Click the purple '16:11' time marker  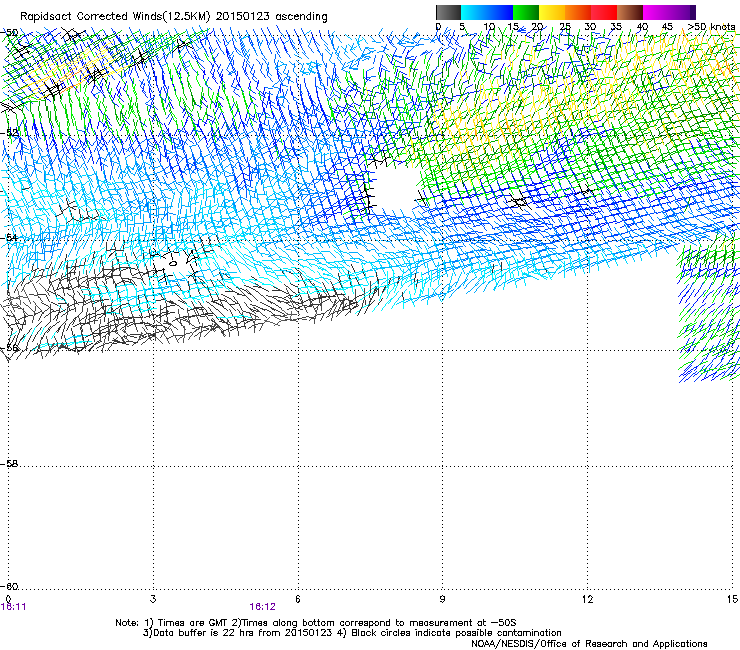pyautogui.click(x=14, y=607)
